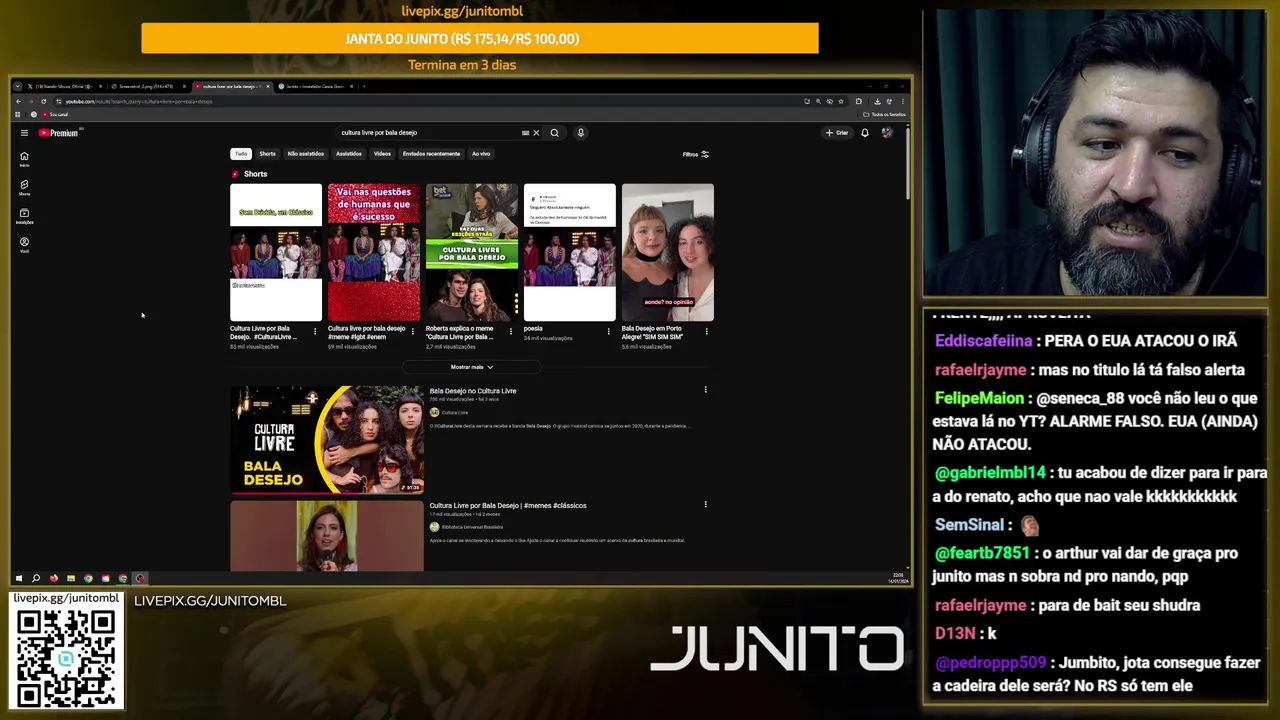This screenshot has height=720, width=1280.
Task: Click the browser address bar URL
Action: coord(139,101)
